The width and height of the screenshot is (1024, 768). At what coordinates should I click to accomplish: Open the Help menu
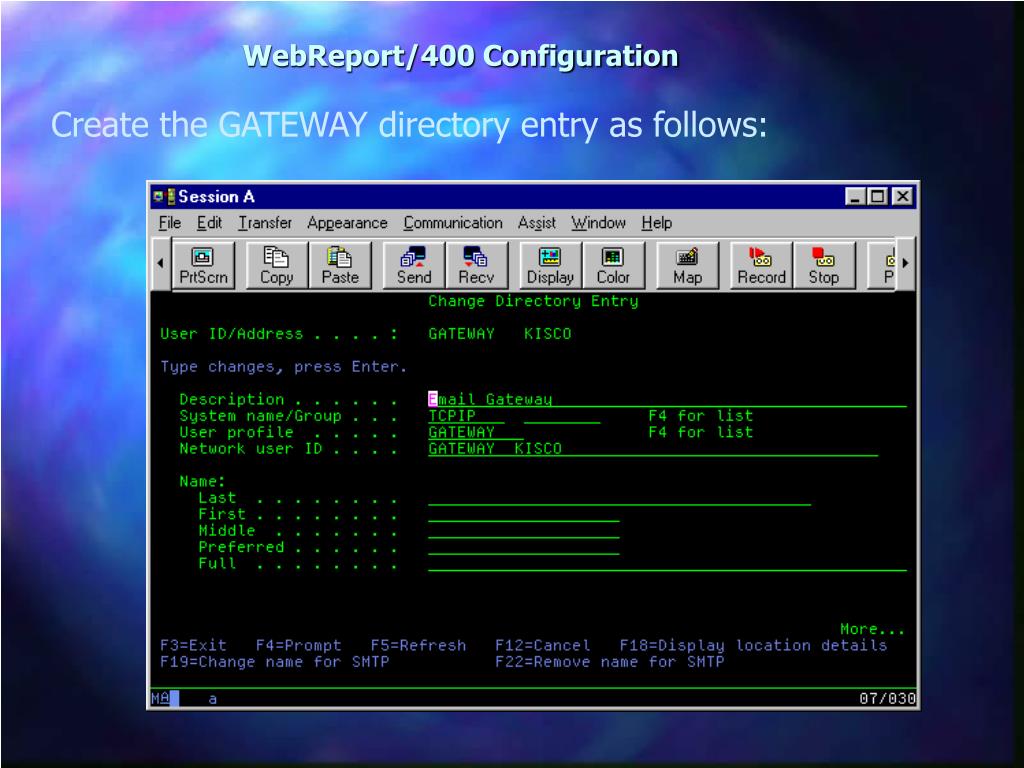point(656,223)
